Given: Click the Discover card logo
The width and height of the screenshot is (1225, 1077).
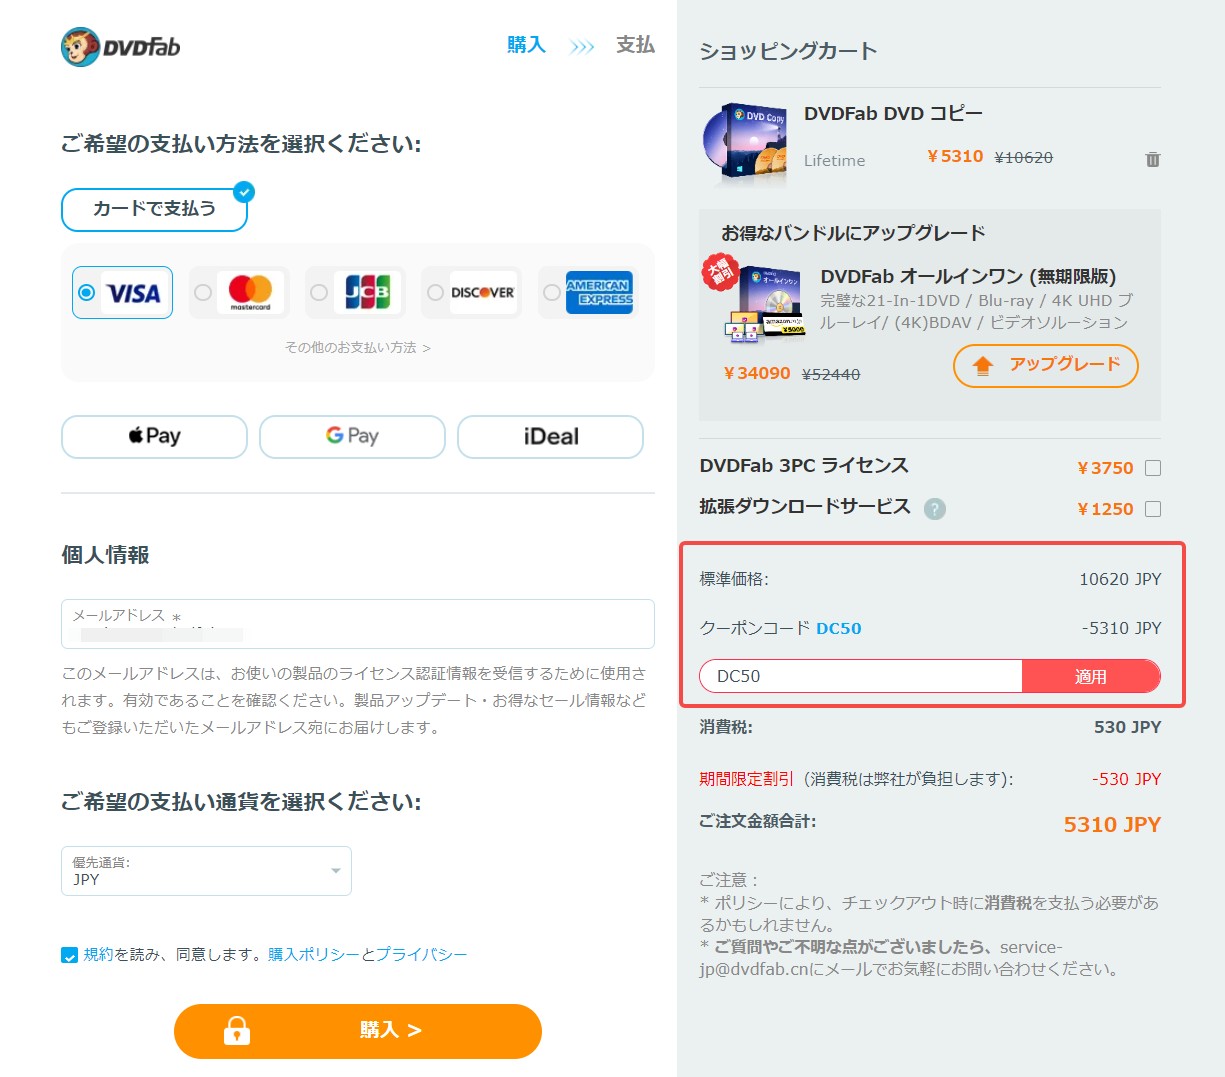Looking at the screenshot, I should (x=483, y=292).
